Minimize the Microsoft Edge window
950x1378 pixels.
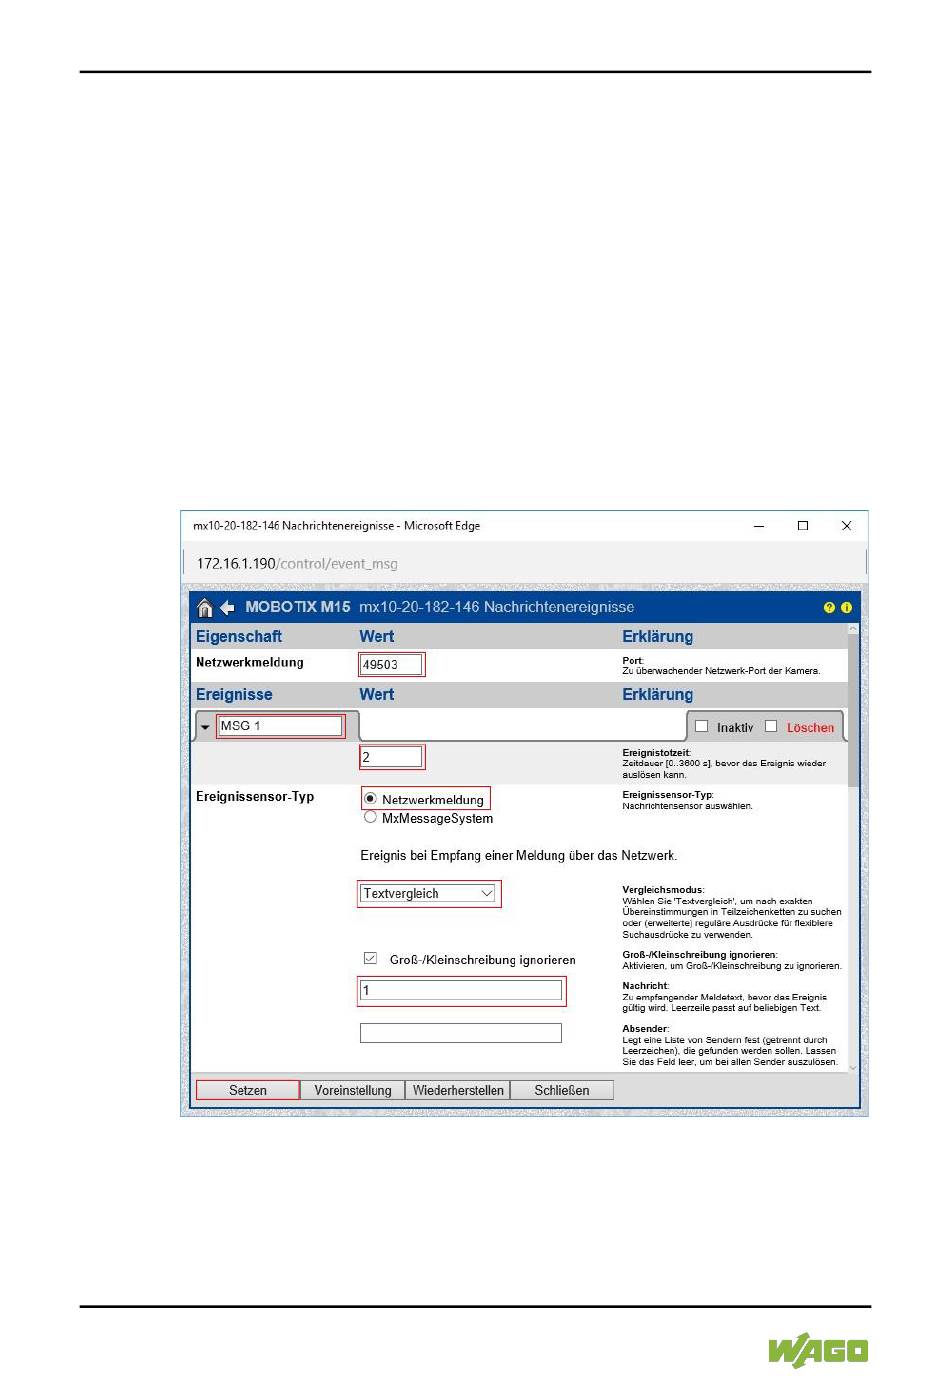[x=760, y=526]
